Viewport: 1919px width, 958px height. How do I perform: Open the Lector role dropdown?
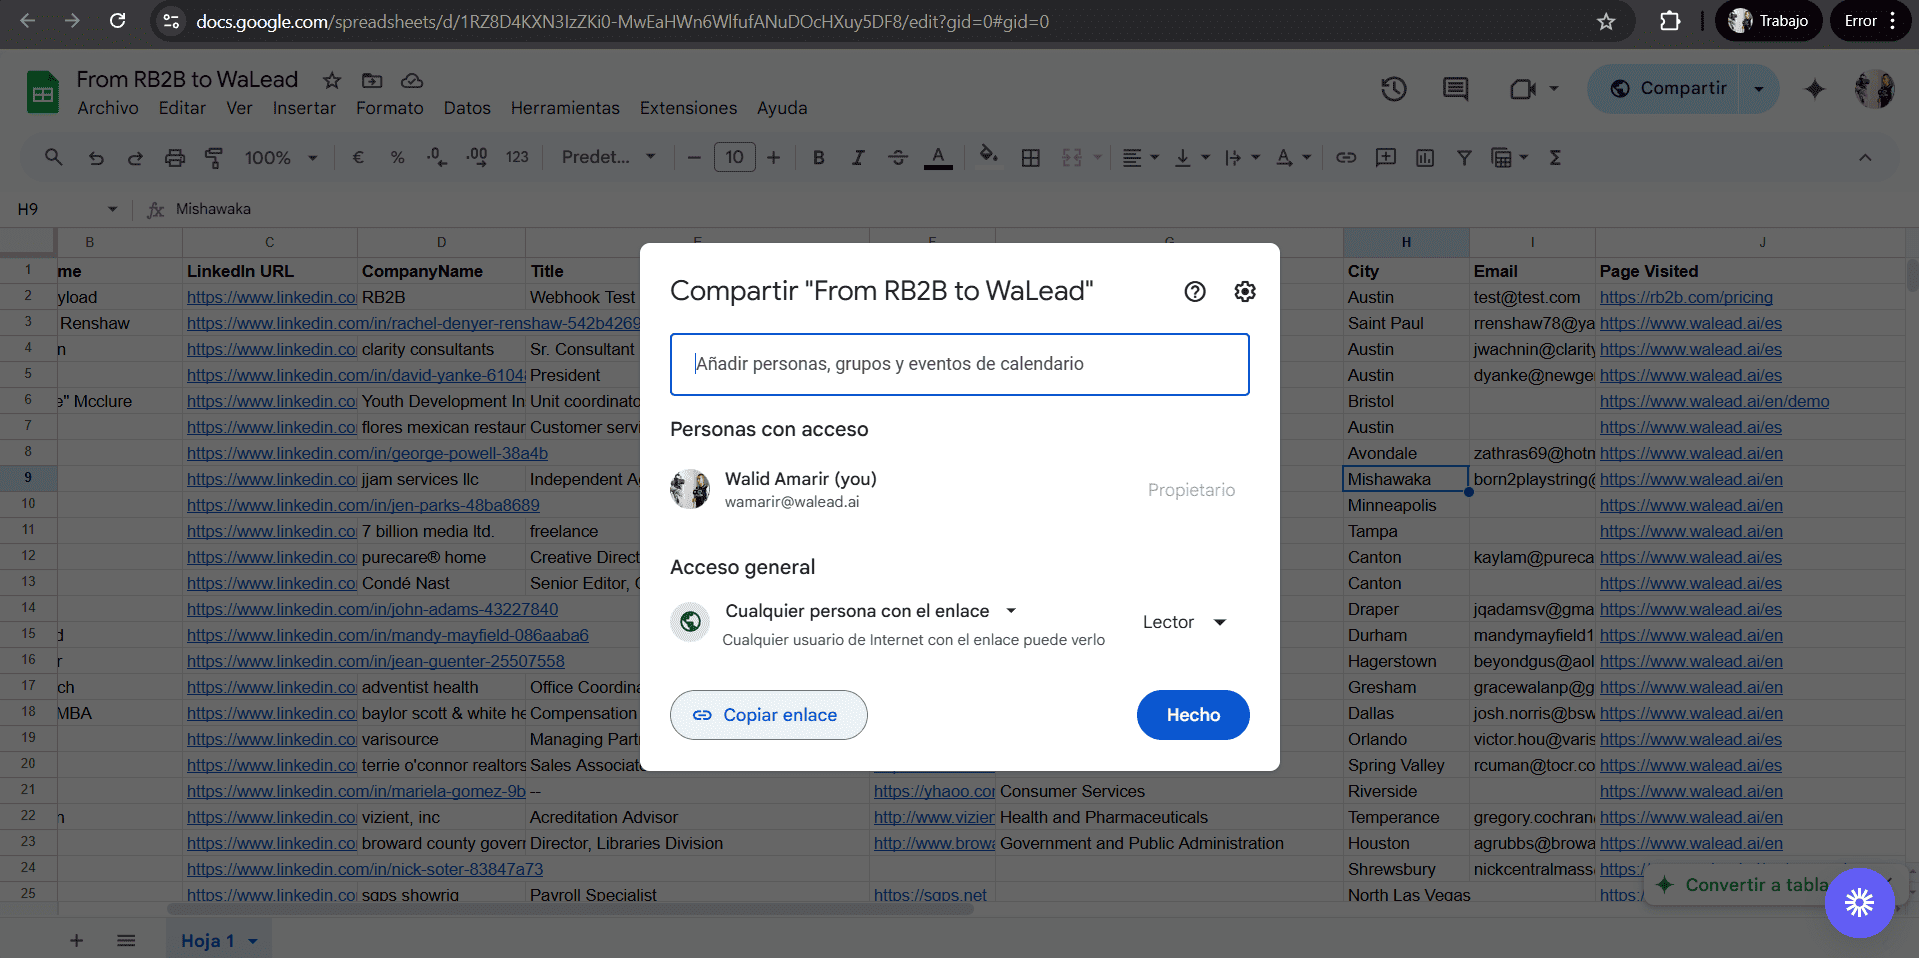(1185, 622)
